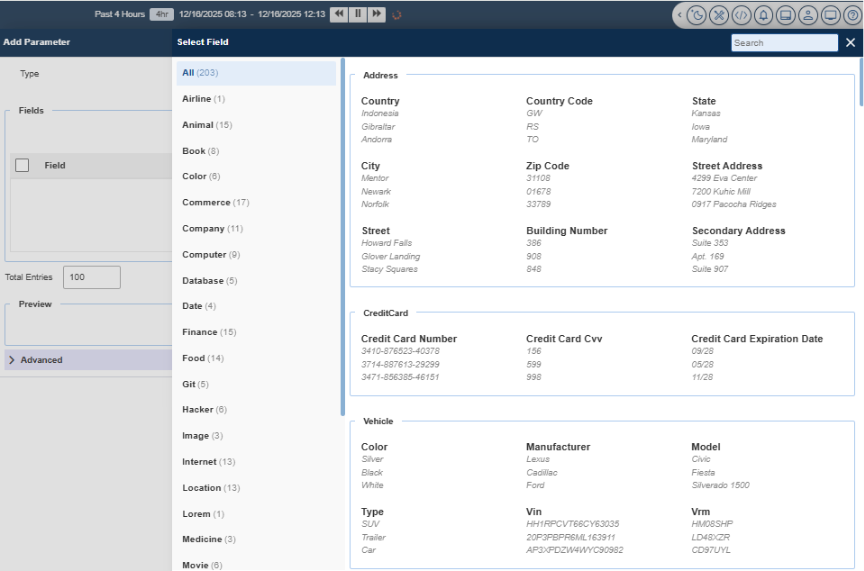This screenshot has height=571, width=864.
Task: Click the clock history icon
Action: pos(697,15)
